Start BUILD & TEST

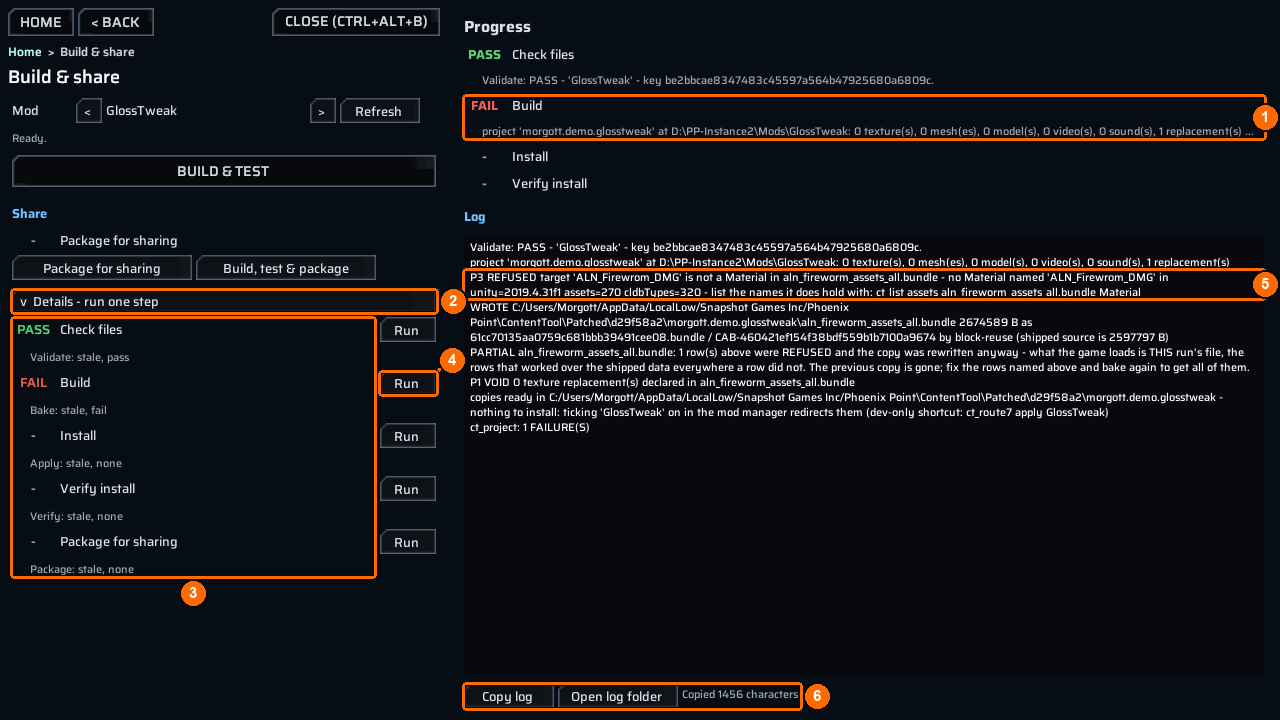[223, 171]
